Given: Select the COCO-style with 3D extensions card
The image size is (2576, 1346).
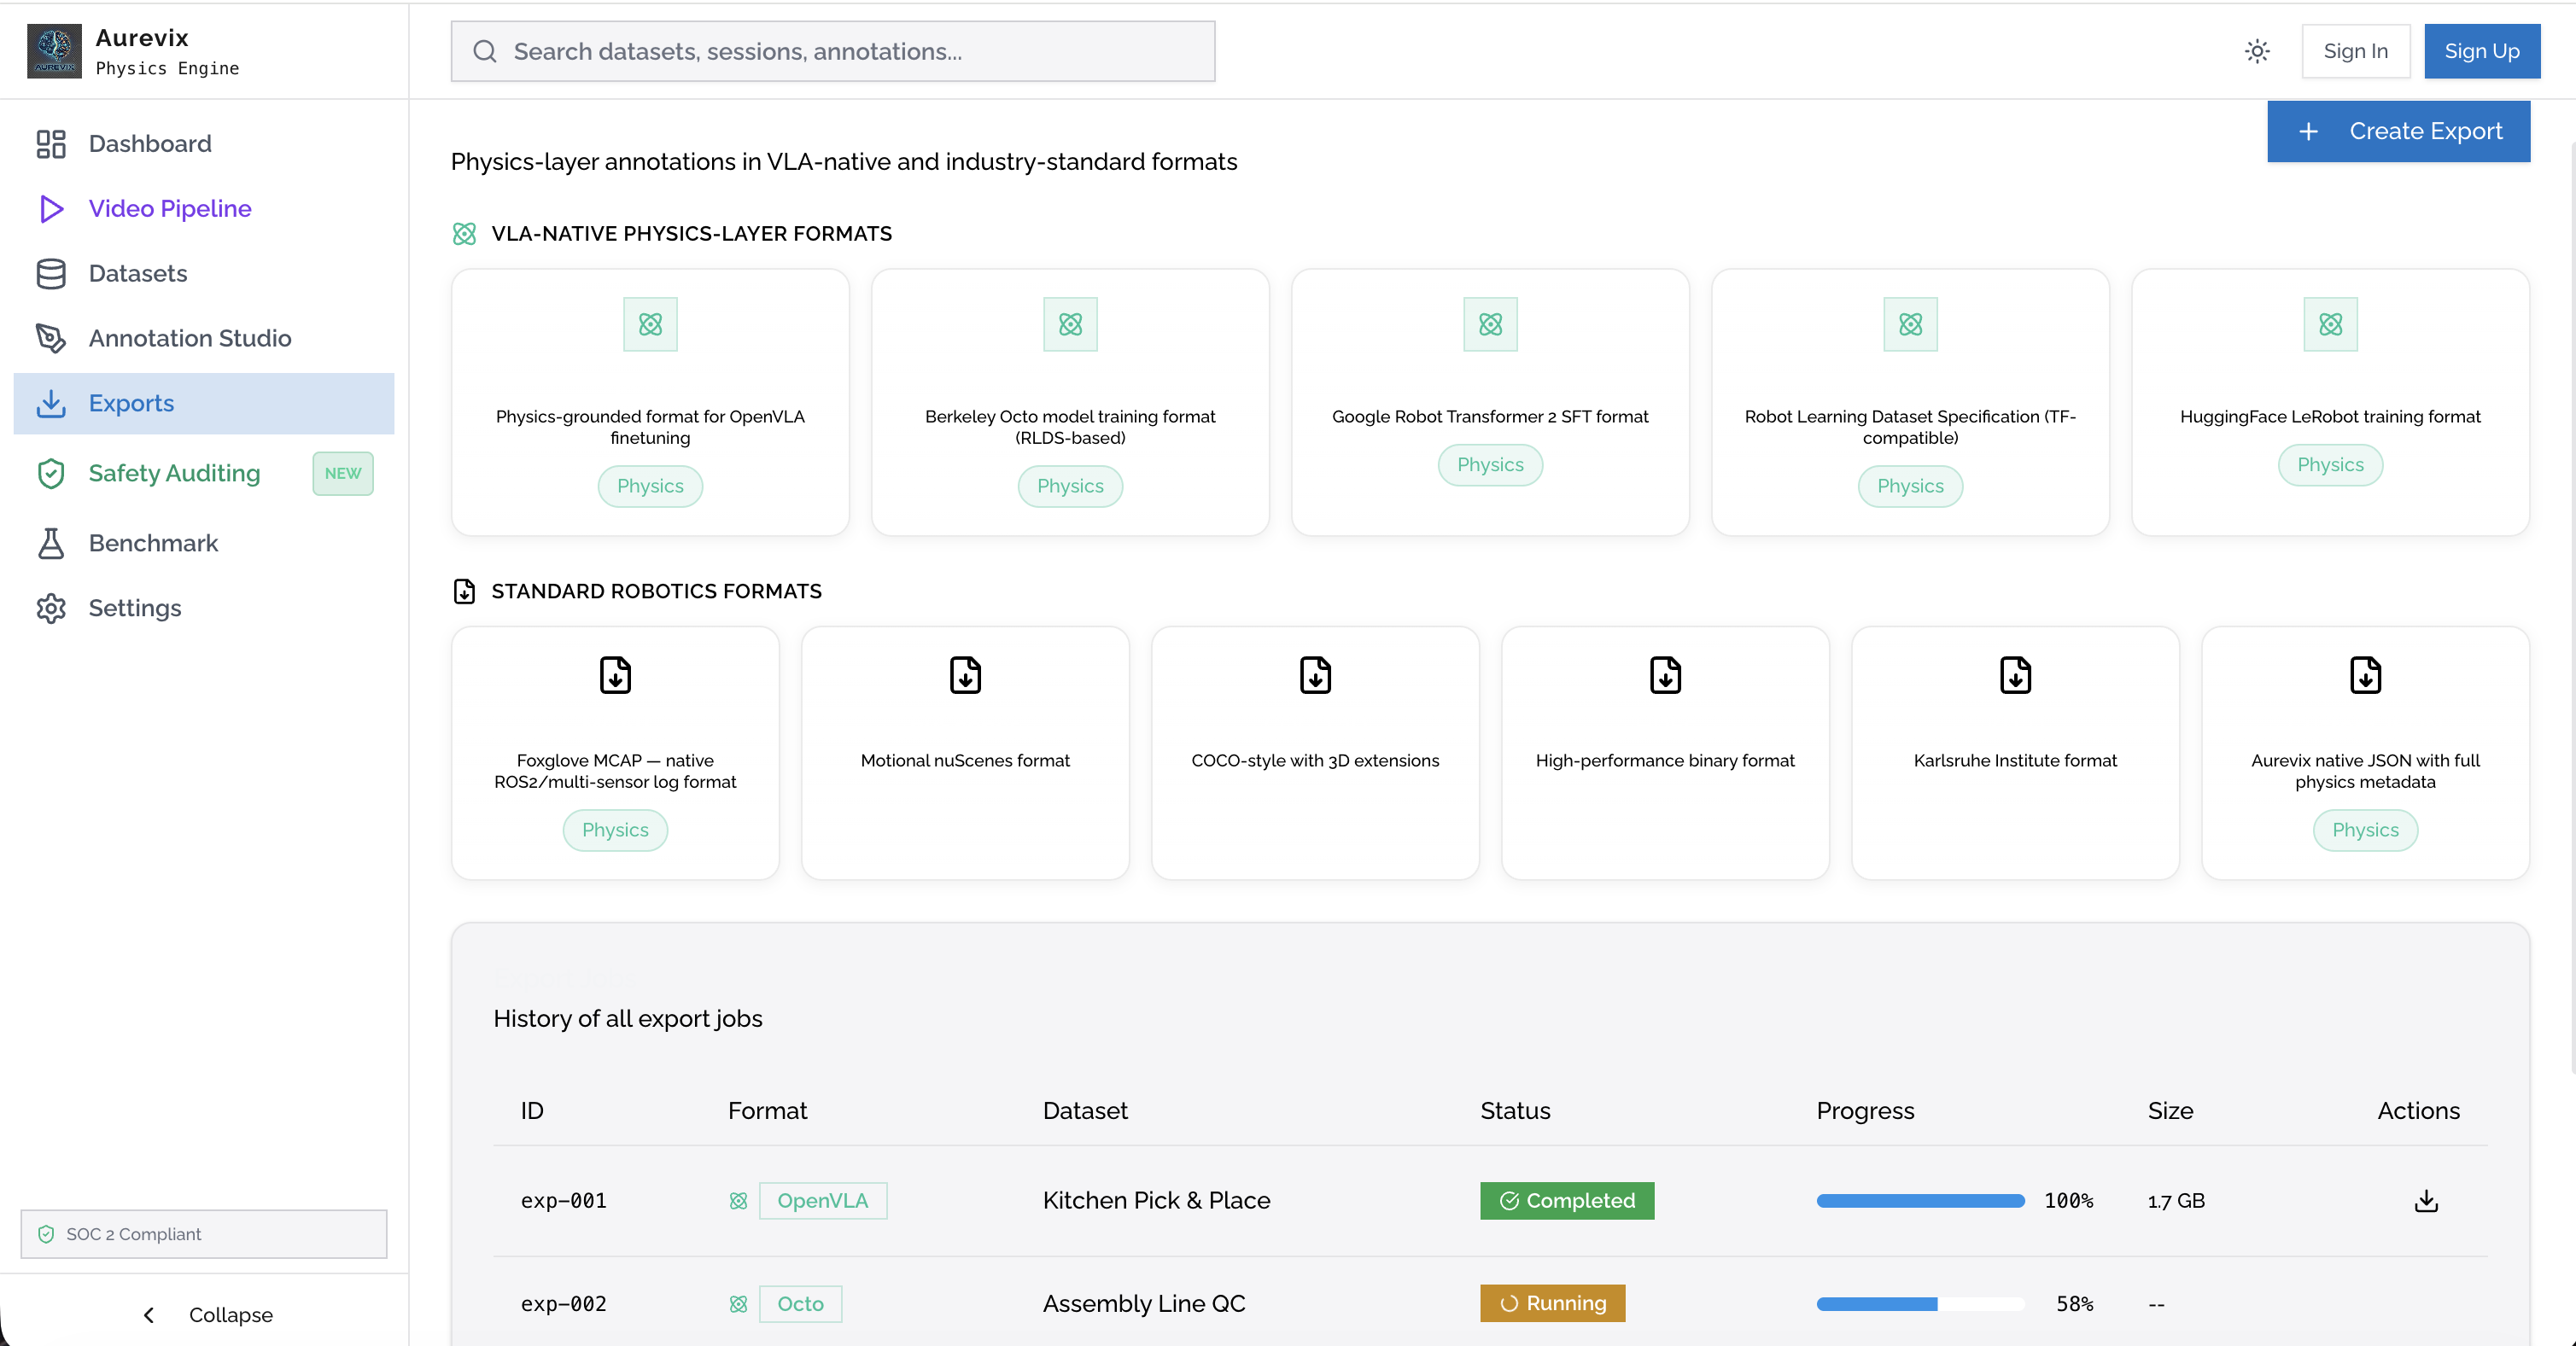Looking at the screenshot, I should pyautogui.click(x=1314, y=752).
